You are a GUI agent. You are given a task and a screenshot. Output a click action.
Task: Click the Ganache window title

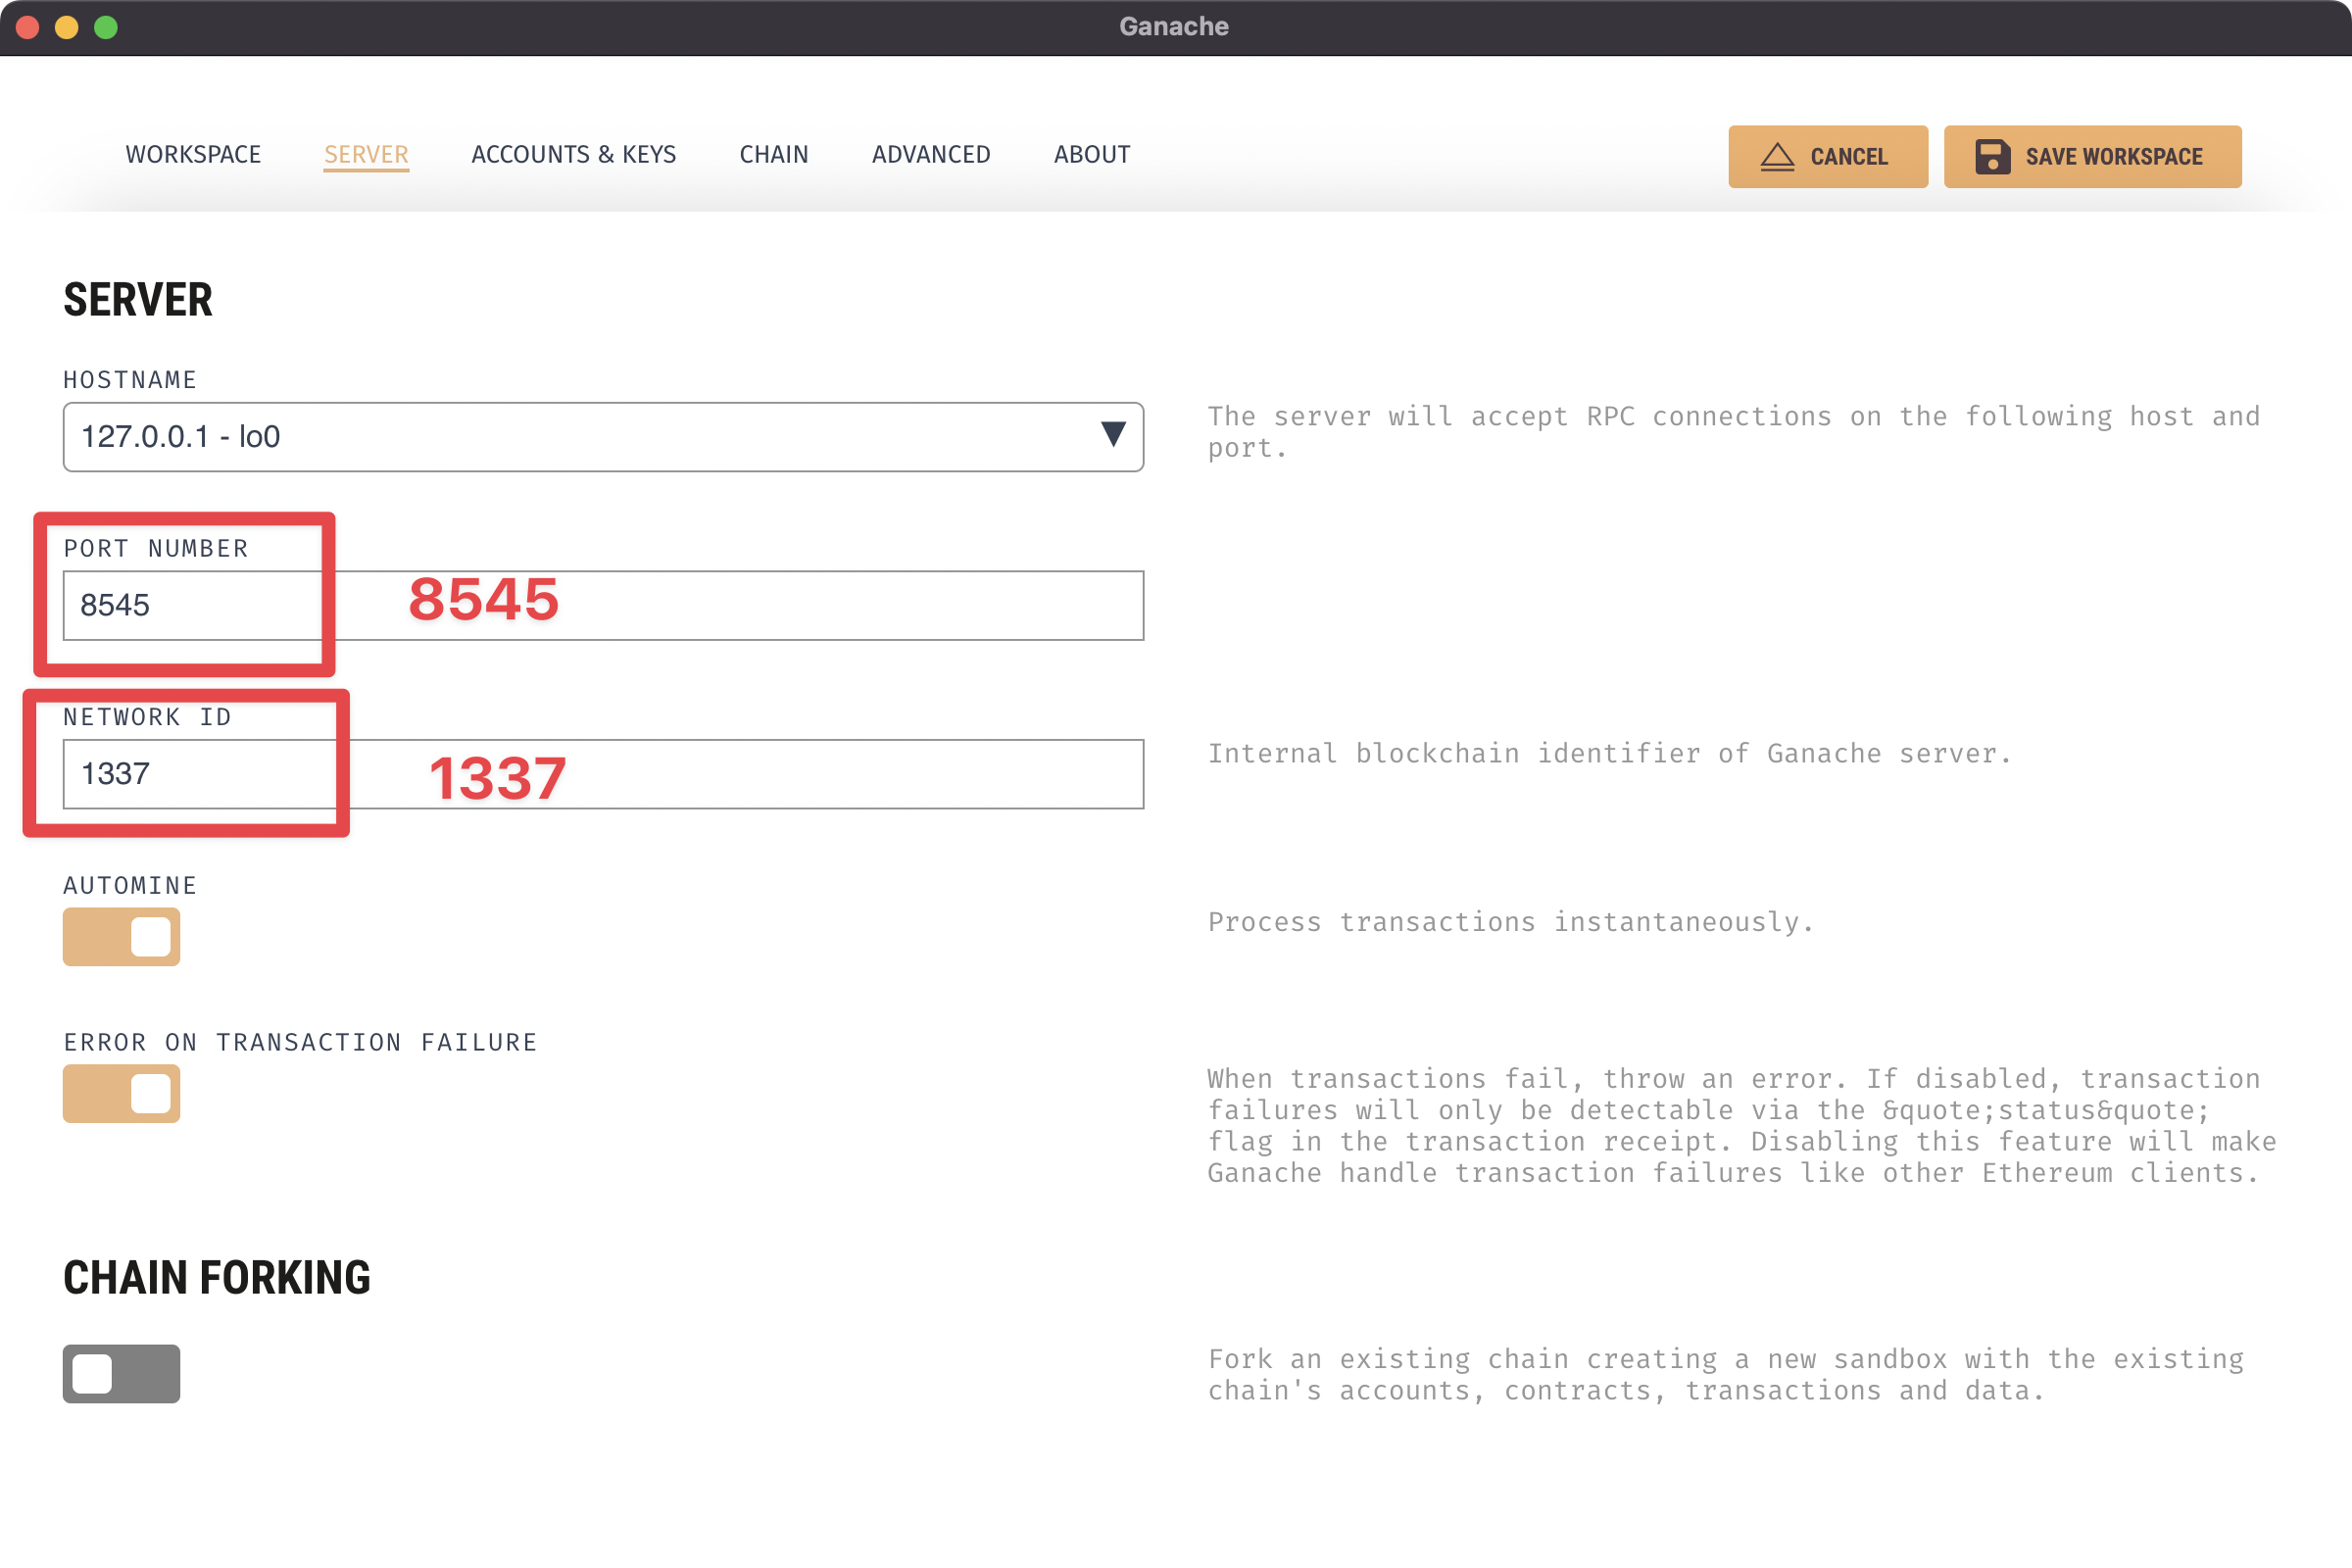(x=1174, y=27)
